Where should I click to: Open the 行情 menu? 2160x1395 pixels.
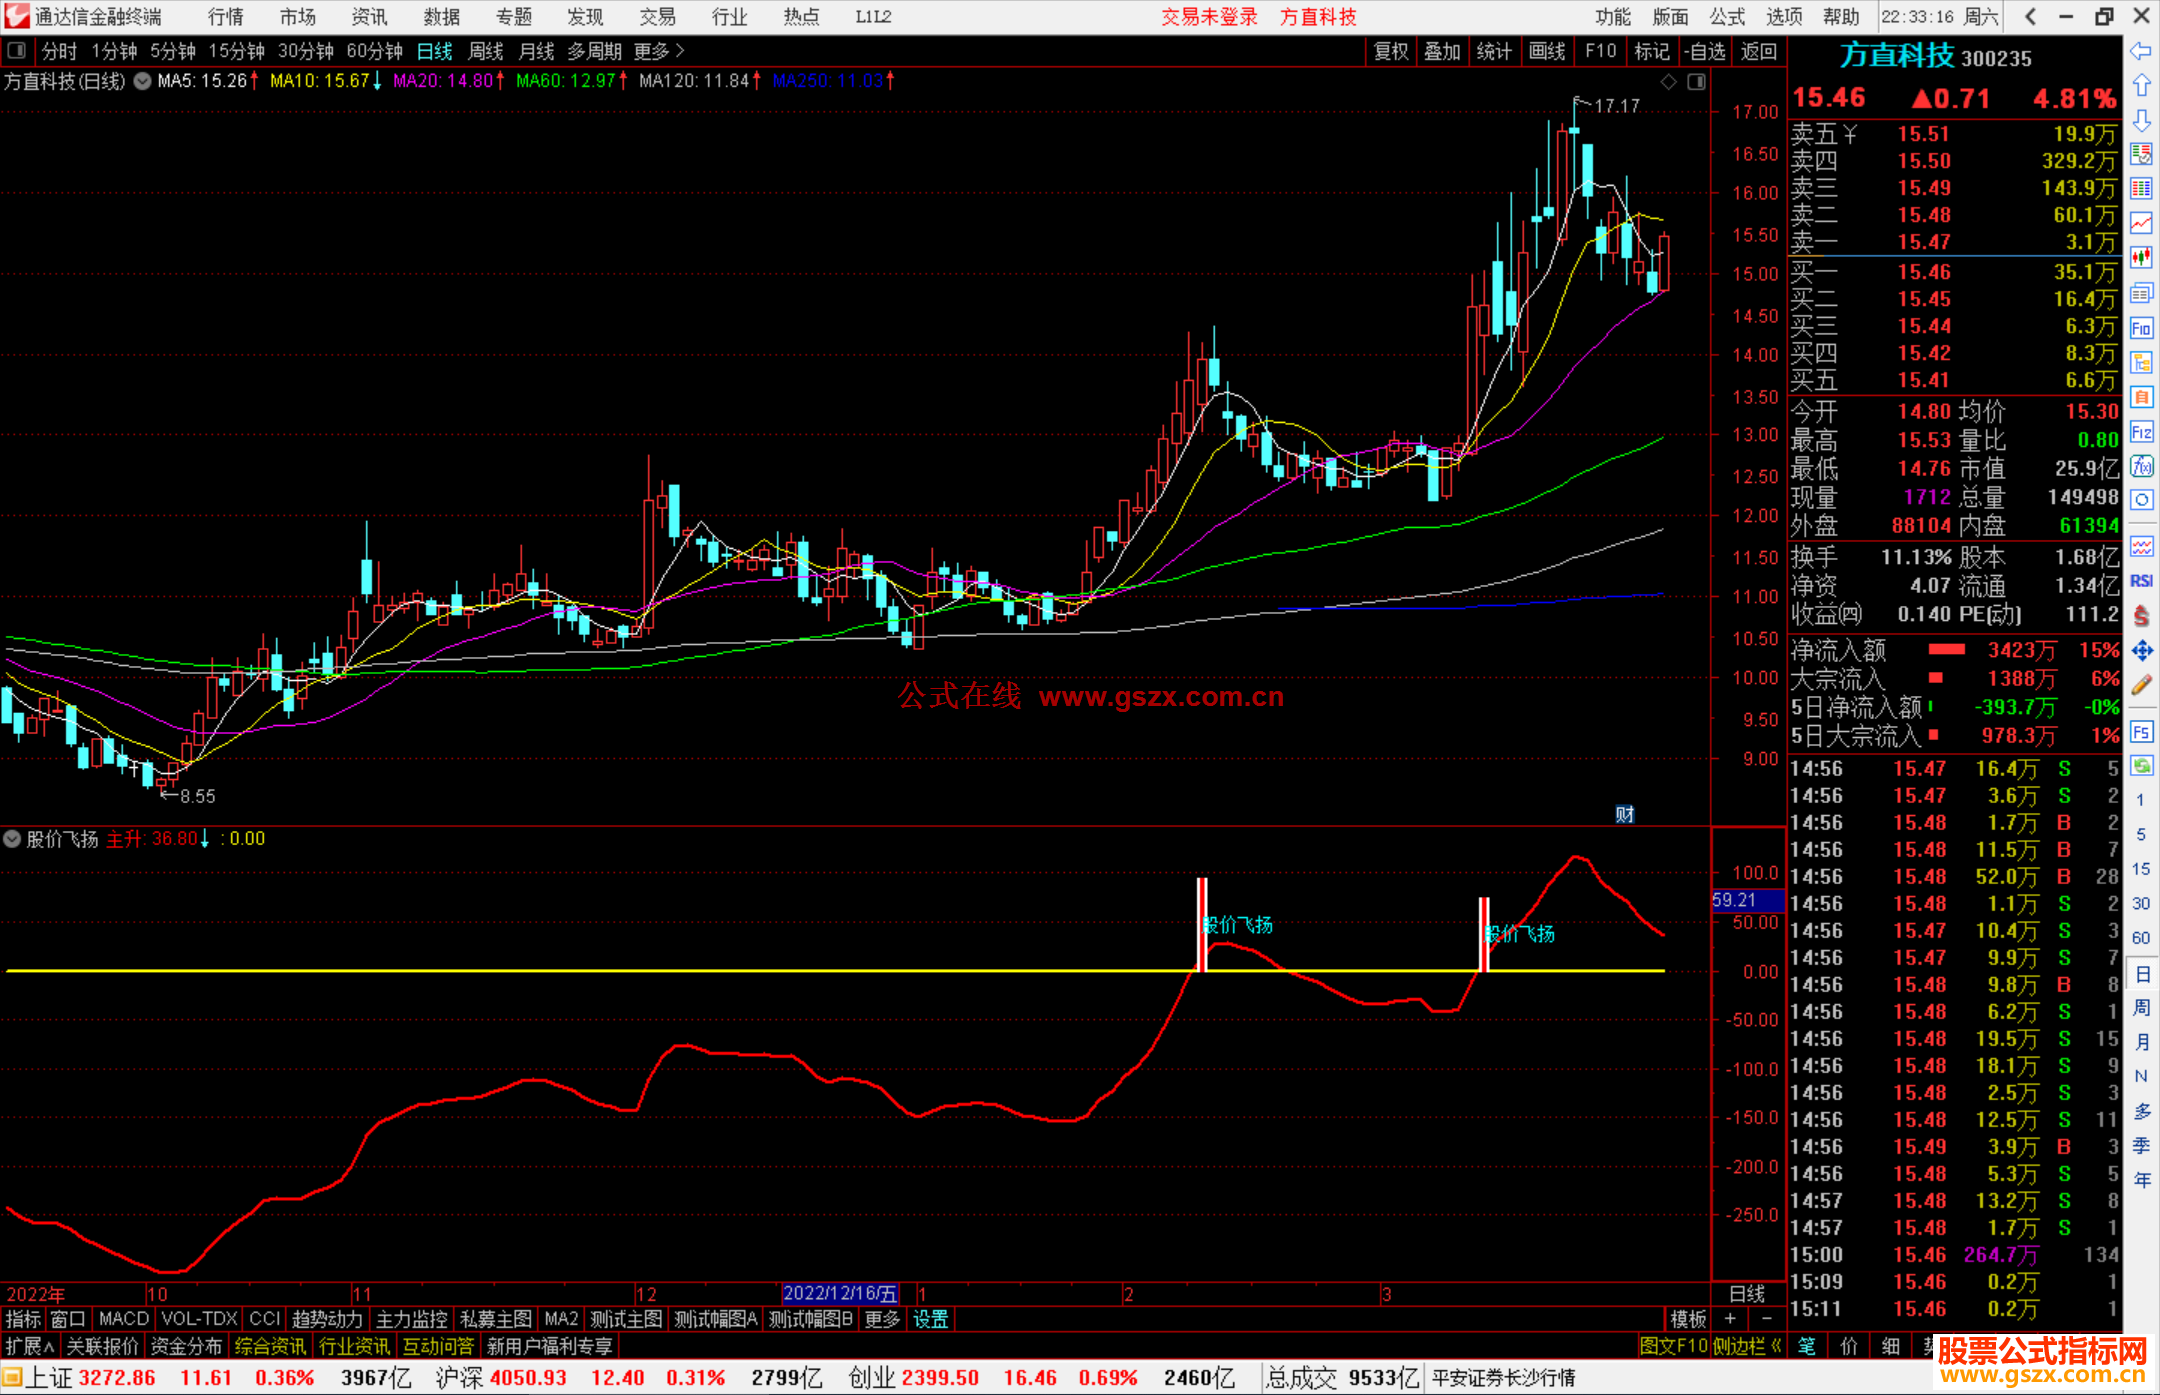point(226,17)
